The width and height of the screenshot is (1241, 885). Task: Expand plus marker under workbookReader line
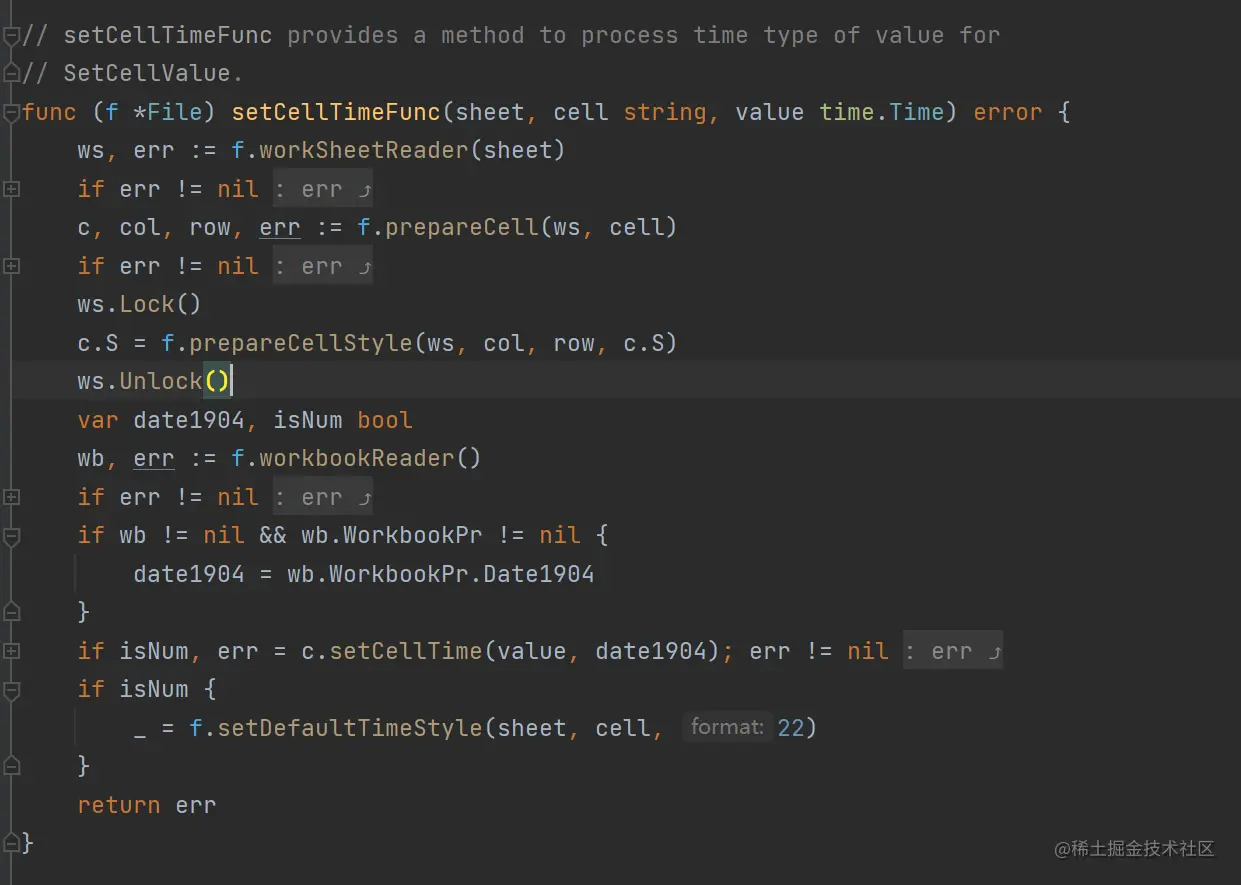[11, 497]
